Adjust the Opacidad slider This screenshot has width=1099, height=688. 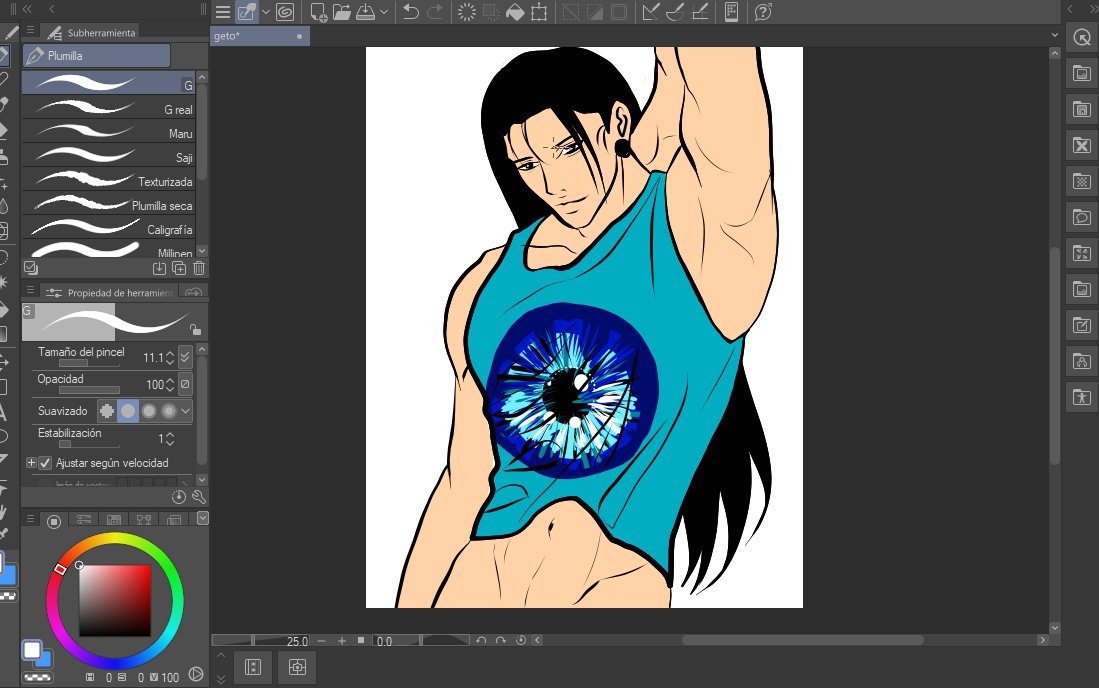[x=89, y=390]
